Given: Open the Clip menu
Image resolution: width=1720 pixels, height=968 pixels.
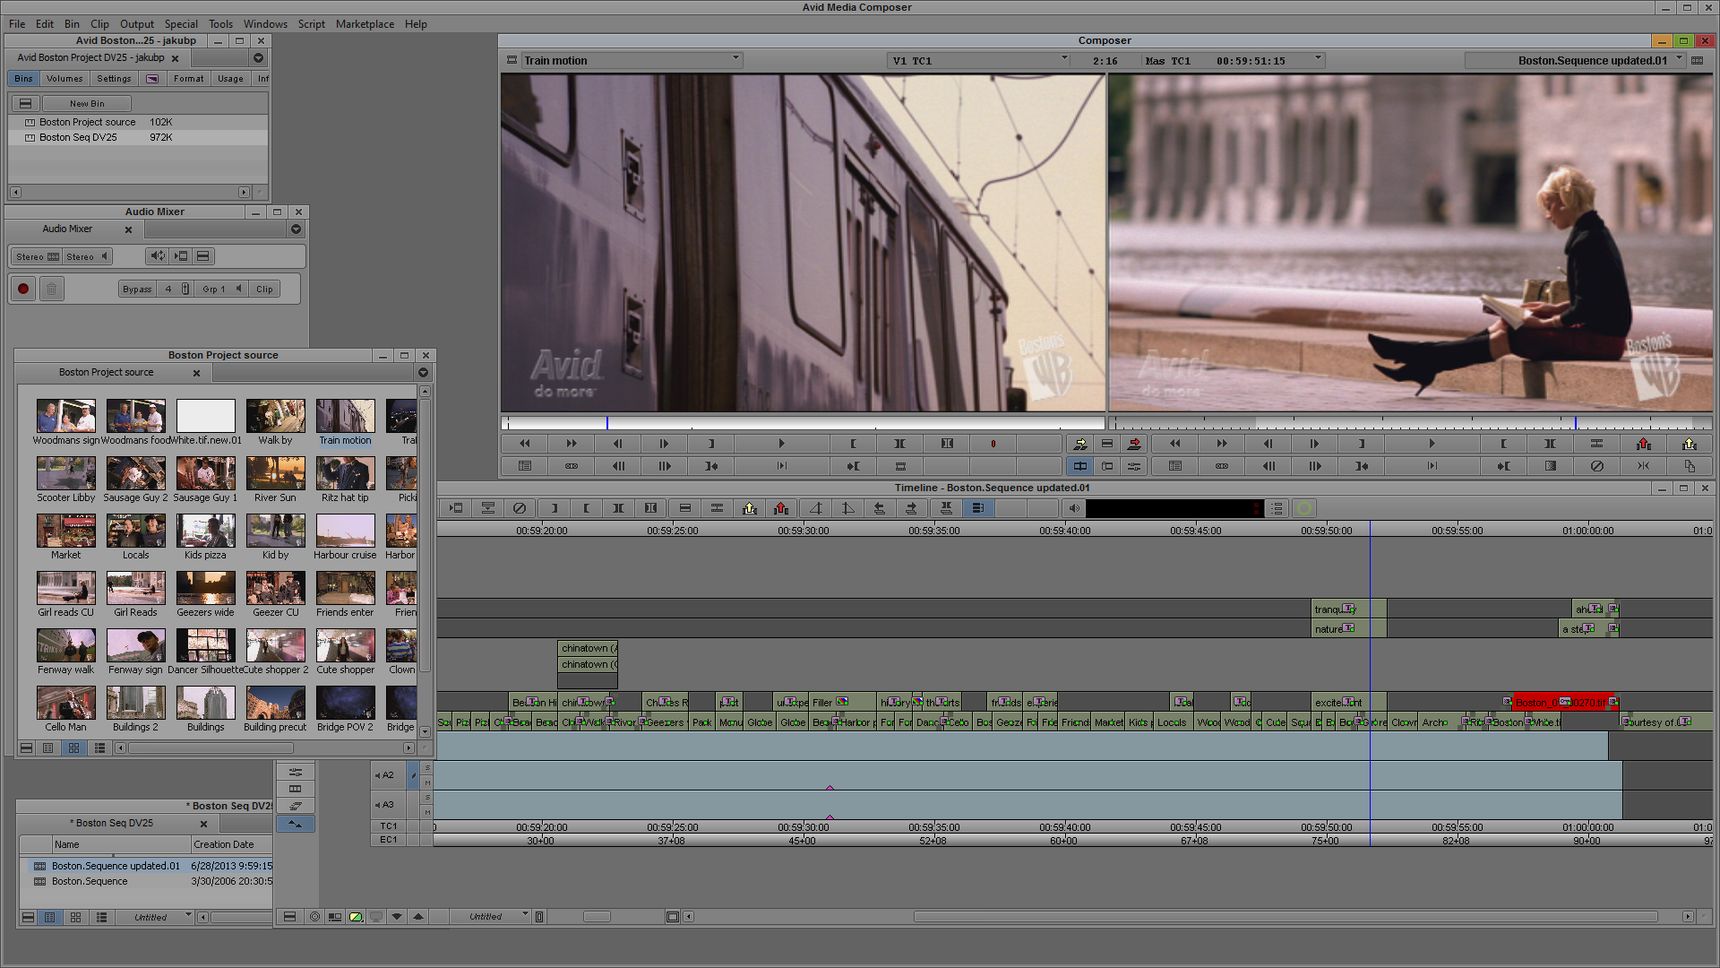Looking at the screenshot, I should (x=100, y=24).
